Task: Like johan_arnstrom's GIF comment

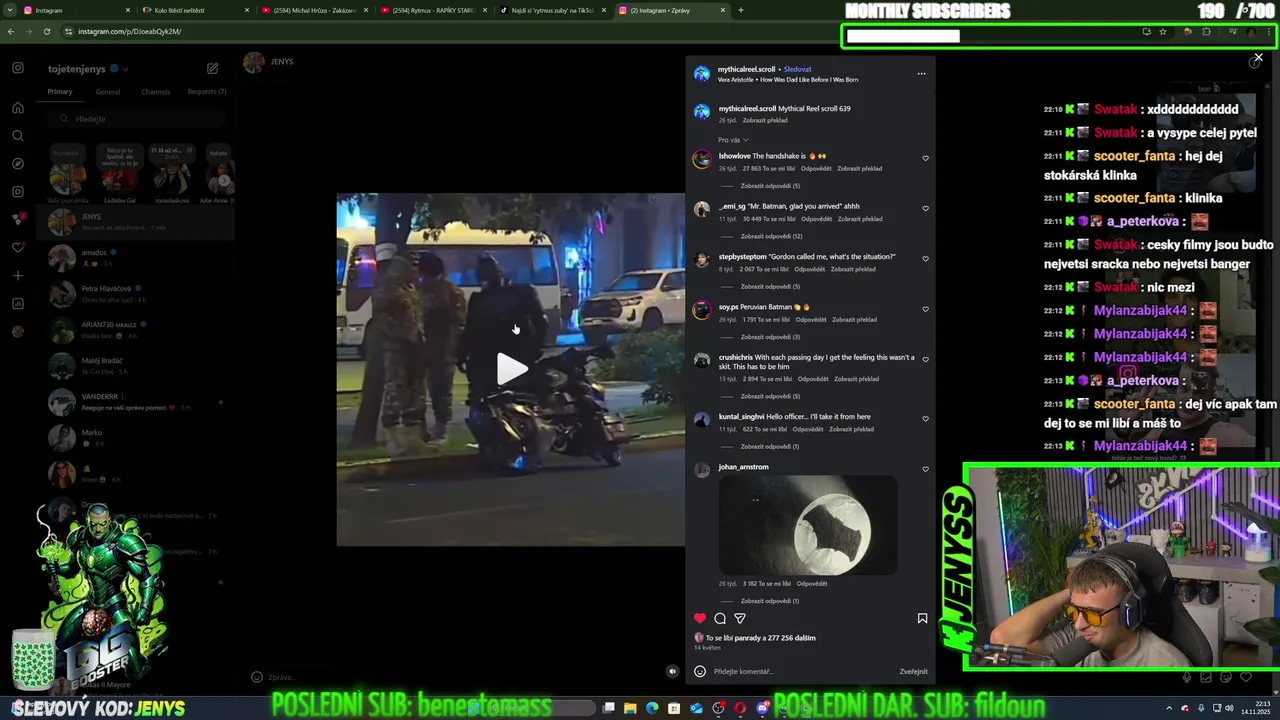Action: (925, 468)
